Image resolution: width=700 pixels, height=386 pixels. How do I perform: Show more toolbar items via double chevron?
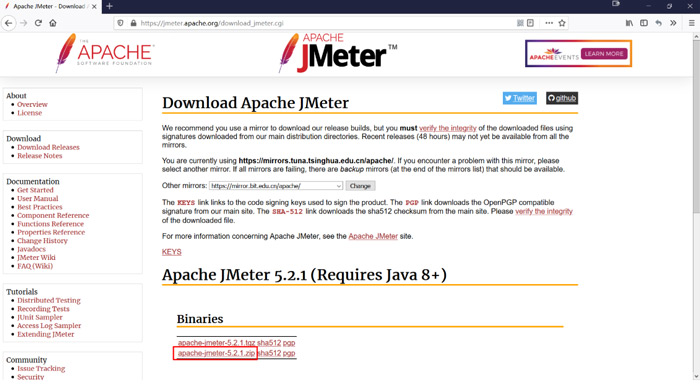(673, 23)
